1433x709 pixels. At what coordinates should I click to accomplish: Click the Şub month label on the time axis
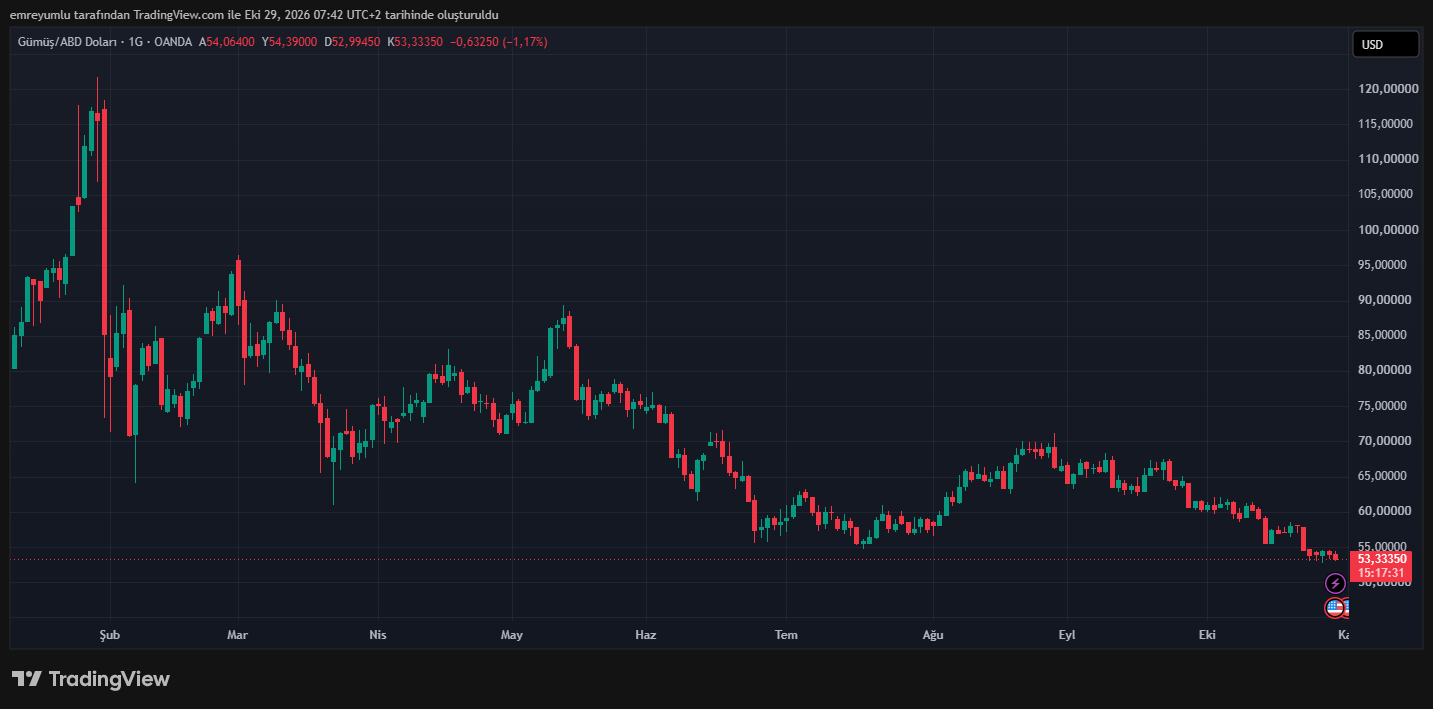click(110, 635)
